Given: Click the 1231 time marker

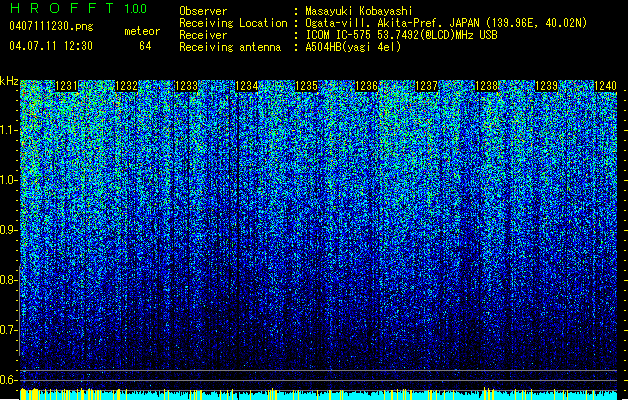Looking at the screenshot, I should click(x=66, y=86).
